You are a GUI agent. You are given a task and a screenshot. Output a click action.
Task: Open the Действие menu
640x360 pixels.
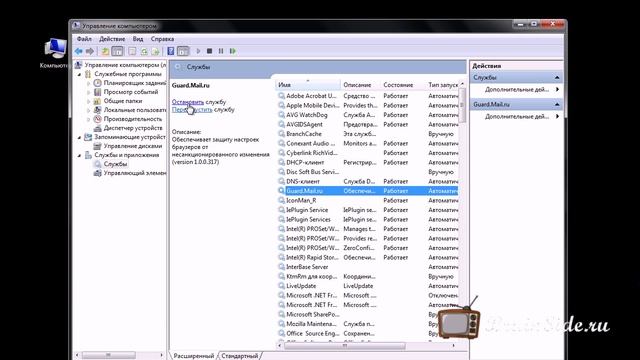pos(112,39)
